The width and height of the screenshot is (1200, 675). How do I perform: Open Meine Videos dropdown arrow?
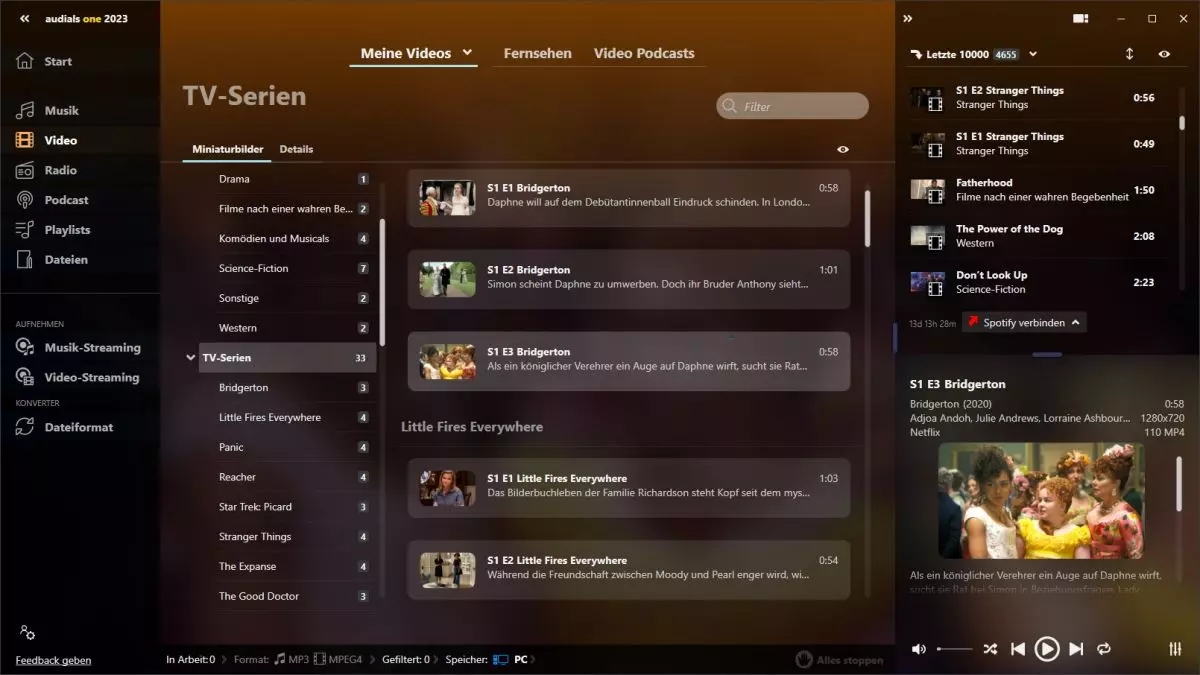click(467, 53)
